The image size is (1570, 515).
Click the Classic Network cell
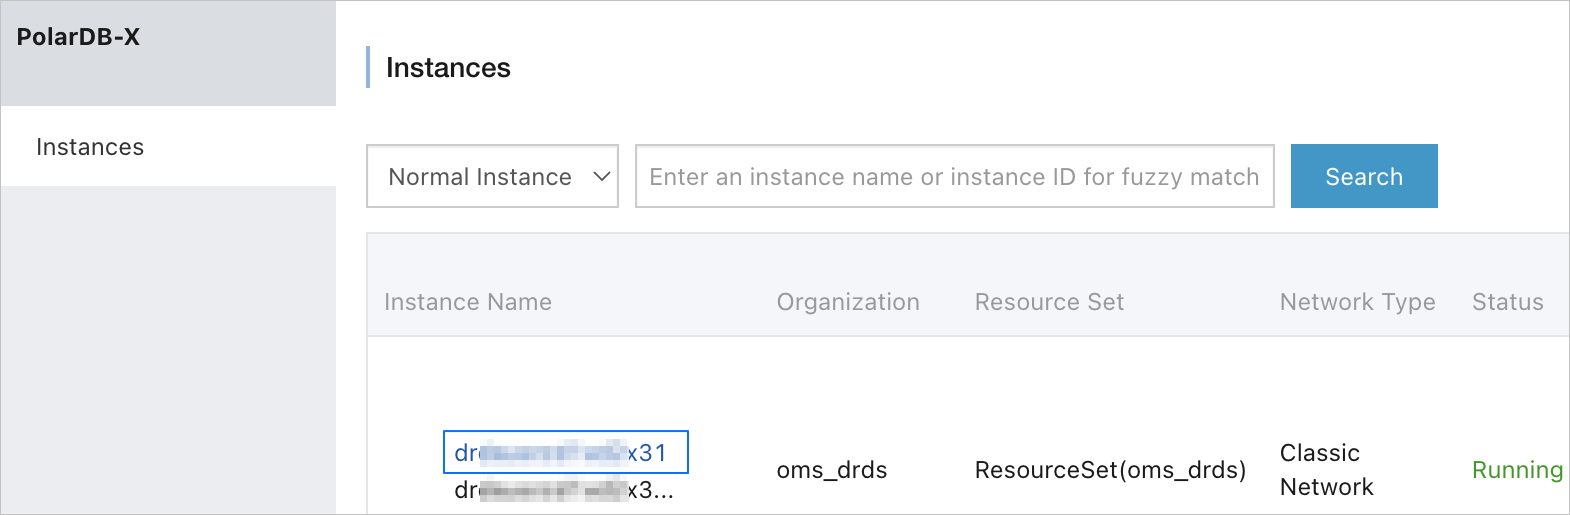[1326, 470]
